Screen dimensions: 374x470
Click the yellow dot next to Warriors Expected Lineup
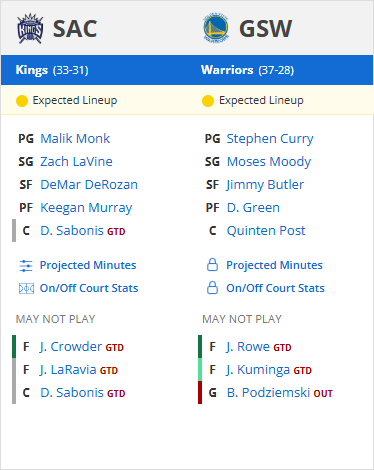[208, 101]
